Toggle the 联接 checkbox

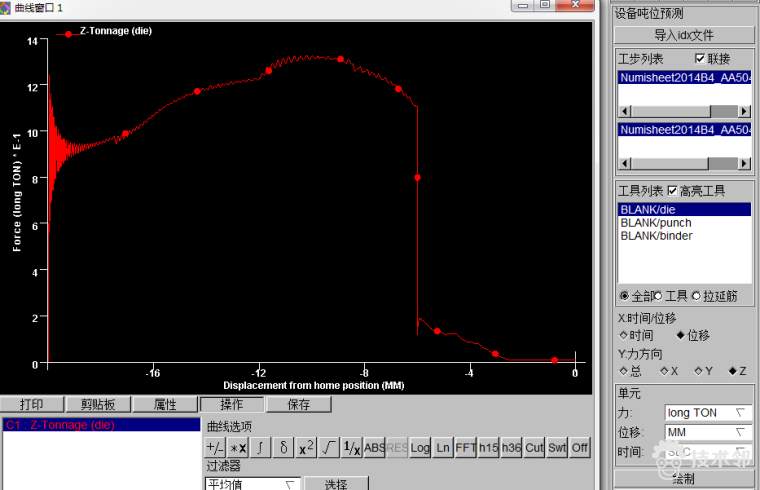click(x=700, y=59)
